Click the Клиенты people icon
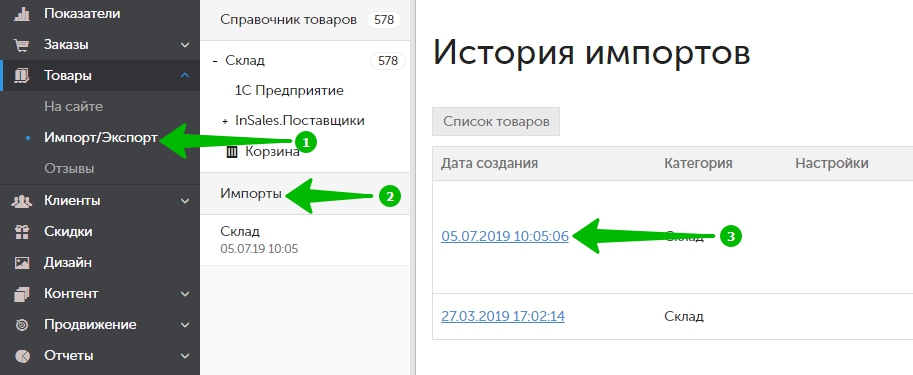 click(22, 201)
